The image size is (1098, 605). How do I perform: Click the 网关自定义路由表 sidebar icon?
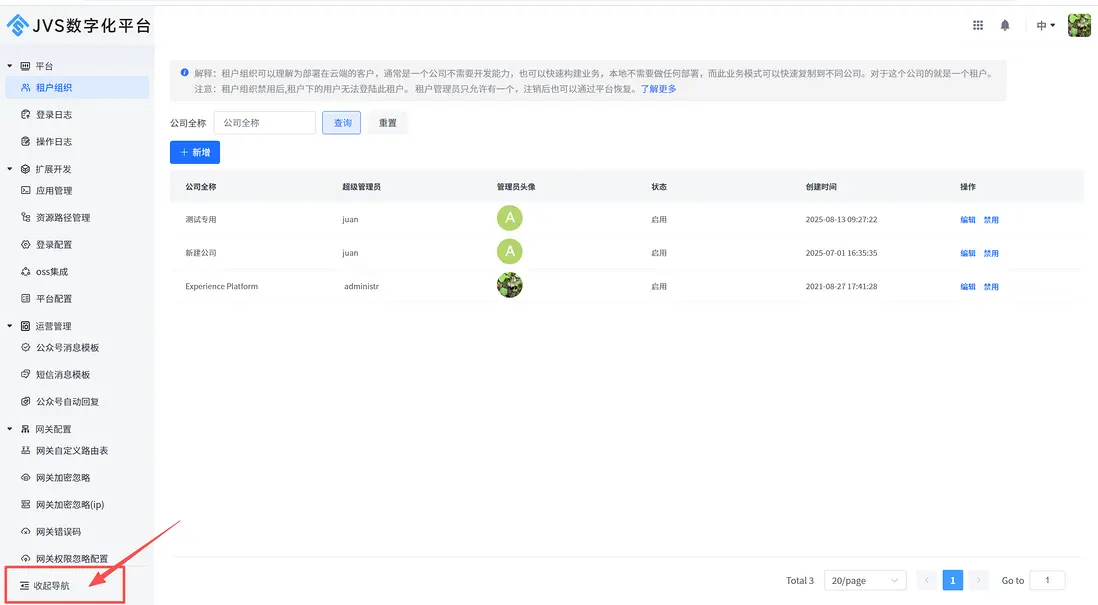(x=26, y=450)
